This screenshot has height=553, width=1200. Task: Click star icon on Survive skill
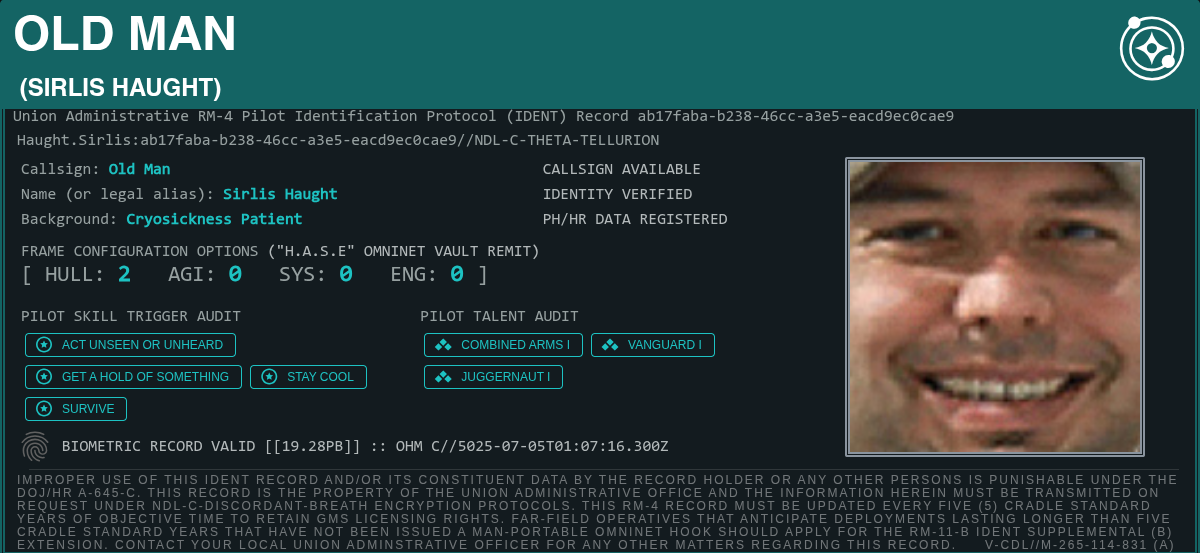(x=44, y=409)
